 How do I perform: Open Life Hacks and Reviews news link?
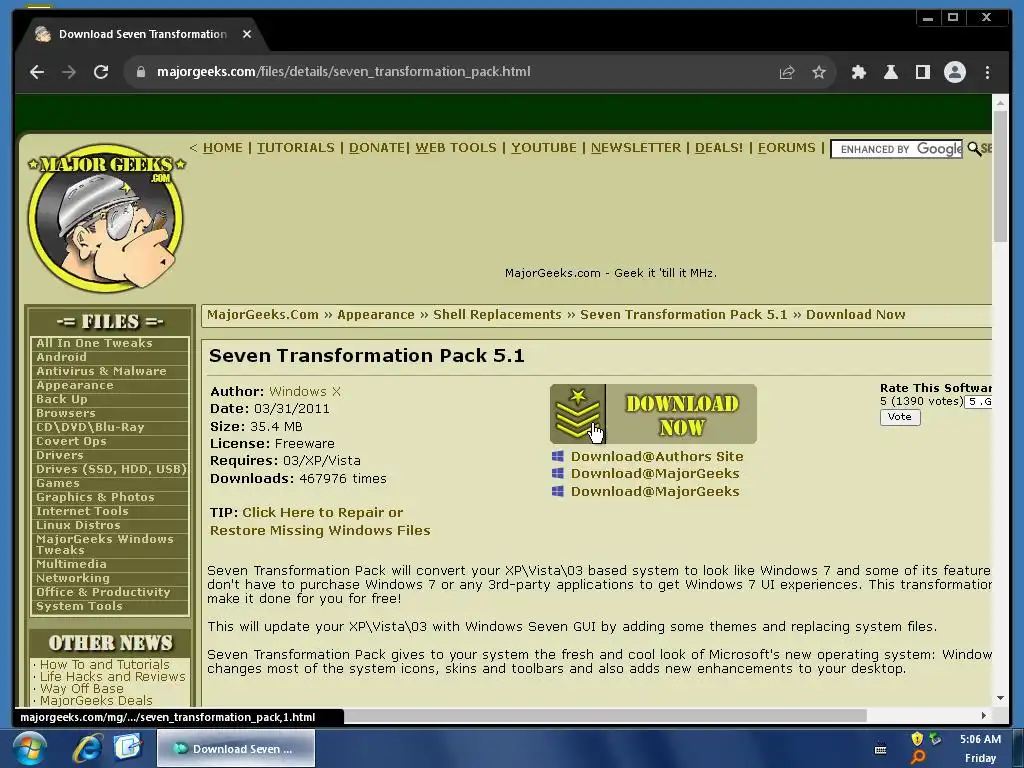click(112, 677)
